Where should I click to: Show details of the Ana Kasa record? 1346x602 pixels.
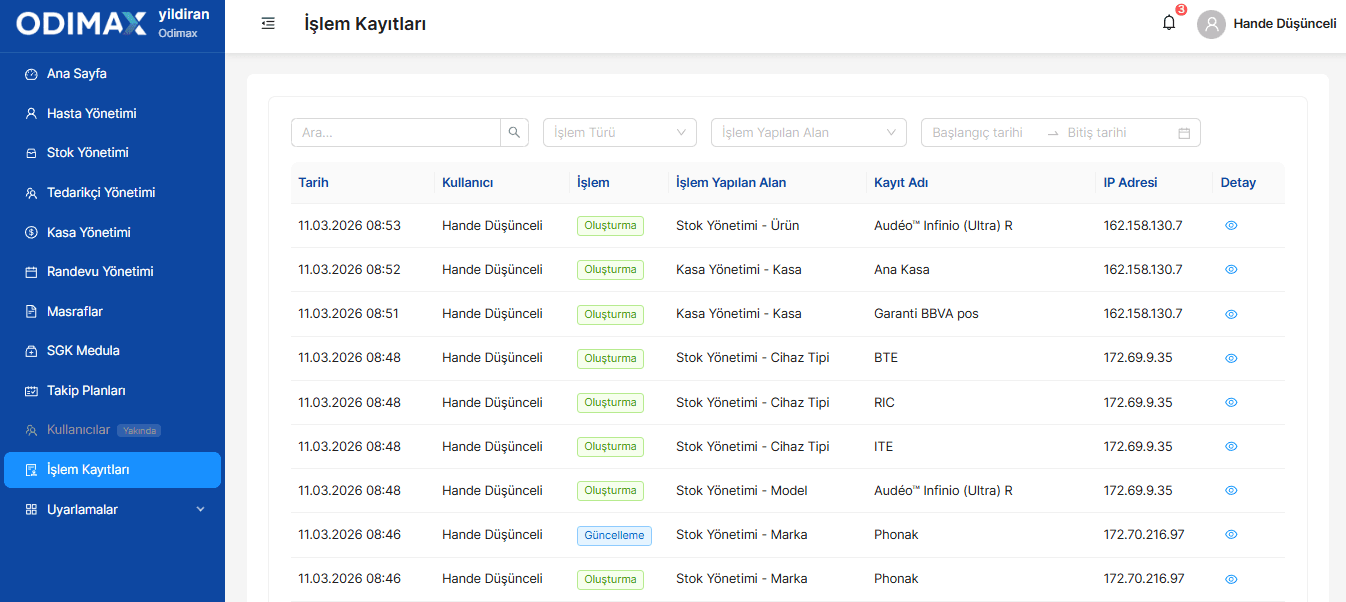1231,270
